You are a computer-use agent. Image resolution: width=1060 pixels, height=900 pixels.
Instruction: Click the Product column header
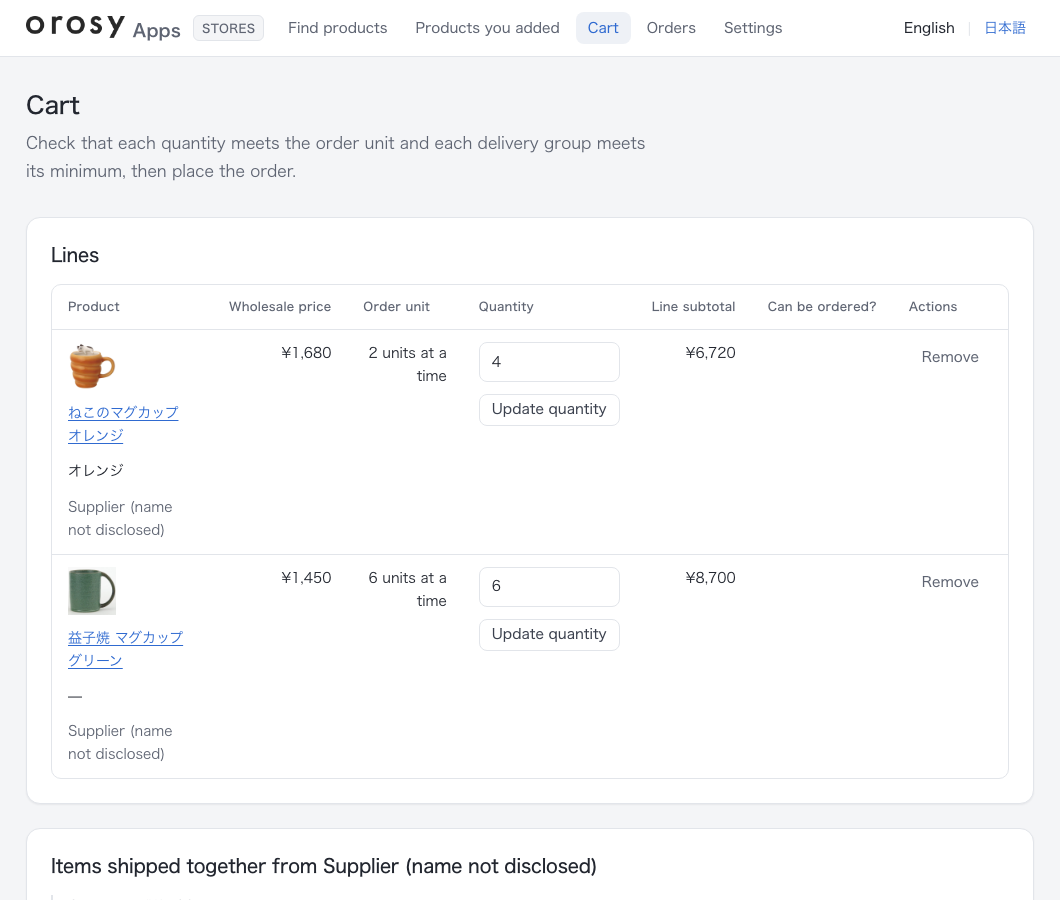(93, 306)
